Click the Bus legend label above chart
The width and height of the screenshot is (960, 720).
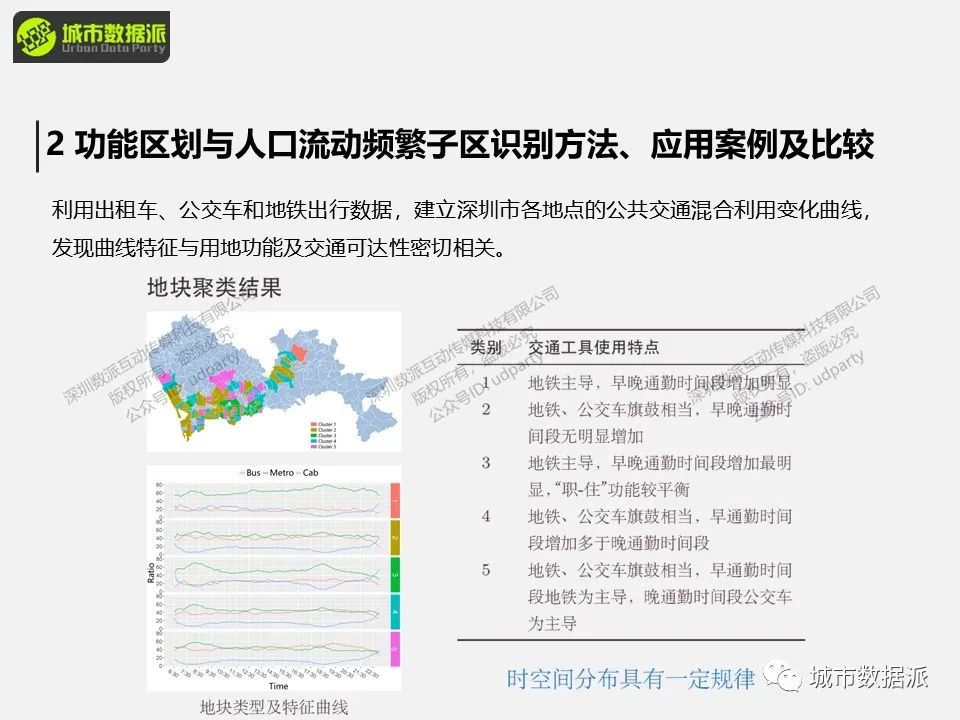click(x=250, y=473)
